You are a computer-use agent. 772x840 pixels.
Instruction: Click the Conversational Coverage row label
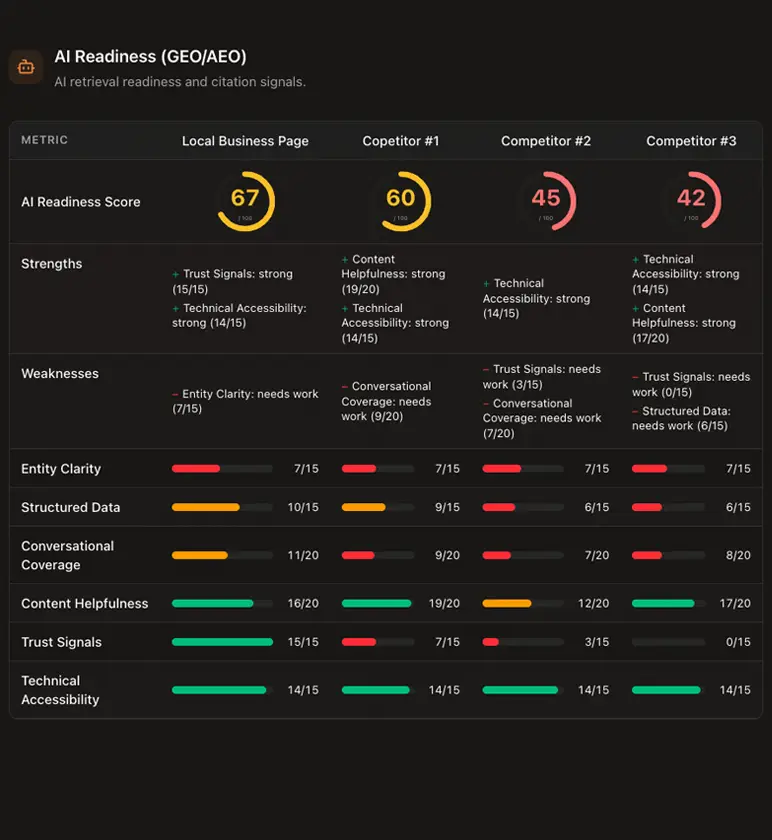click(x=68, y=555)
